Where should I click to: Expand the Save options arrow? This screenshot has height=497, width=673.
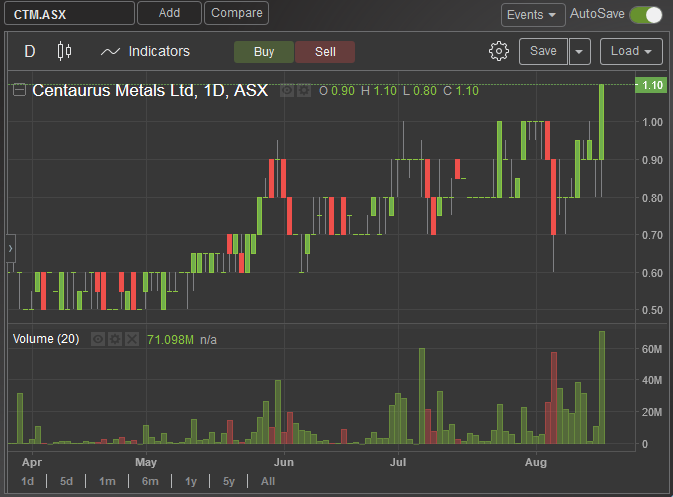579,52
